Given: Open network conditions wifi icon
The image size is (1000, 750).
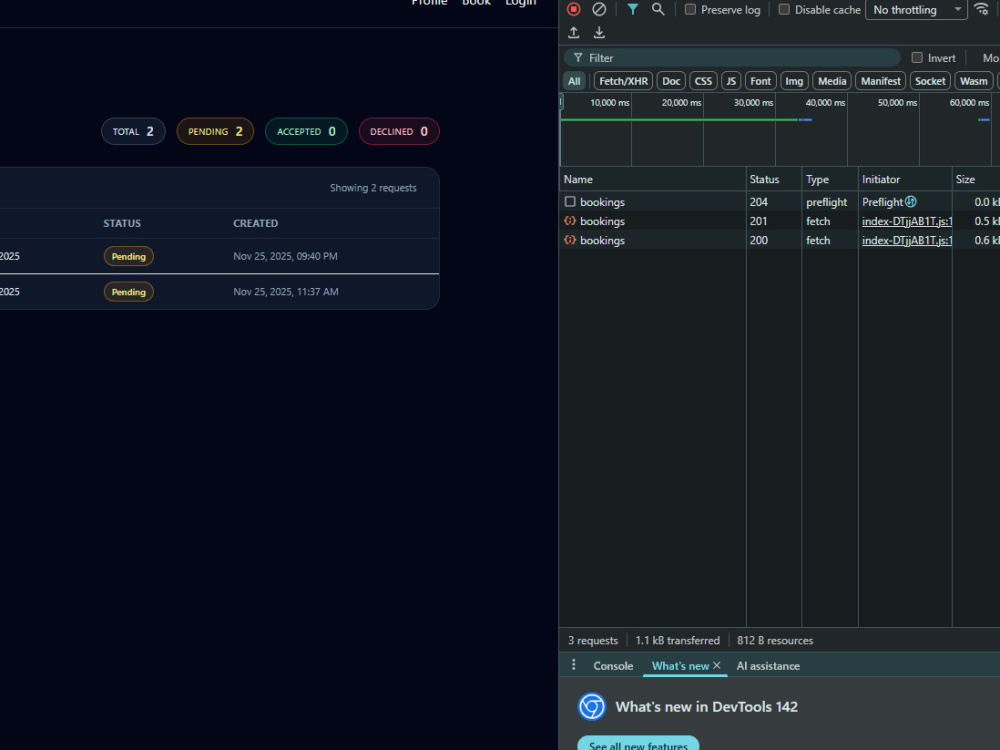Looking at the screenshot, I should (982, 9).
